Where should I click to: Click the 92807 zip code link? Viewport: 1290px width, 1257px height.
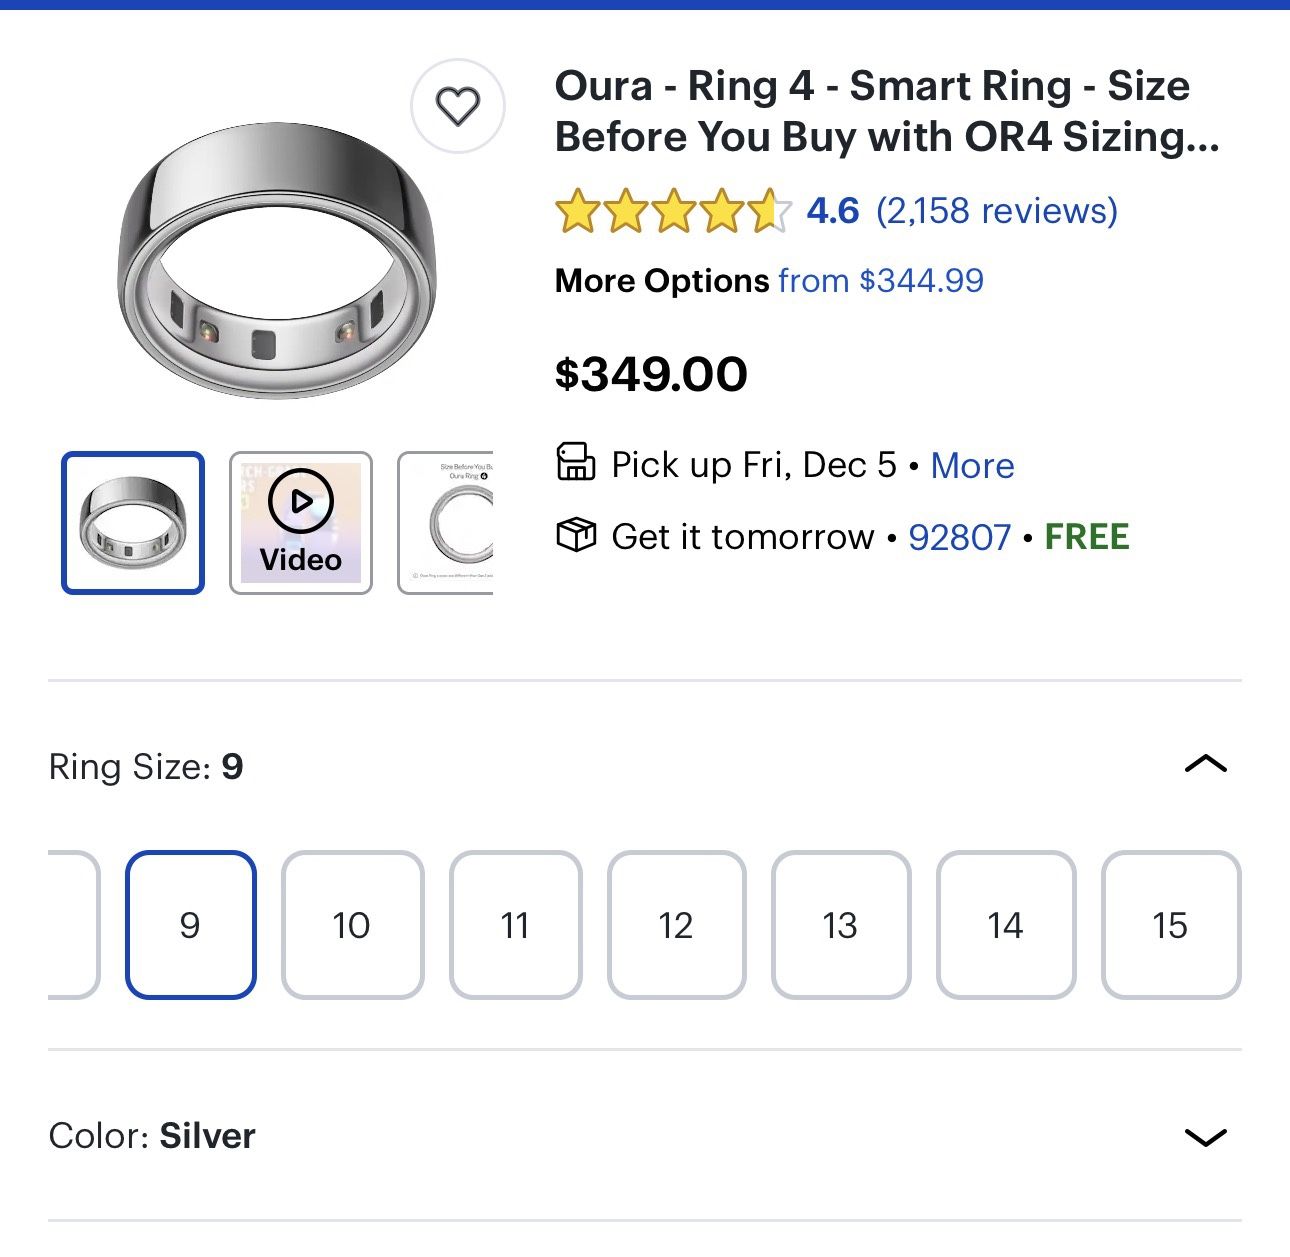coord(959,536)
